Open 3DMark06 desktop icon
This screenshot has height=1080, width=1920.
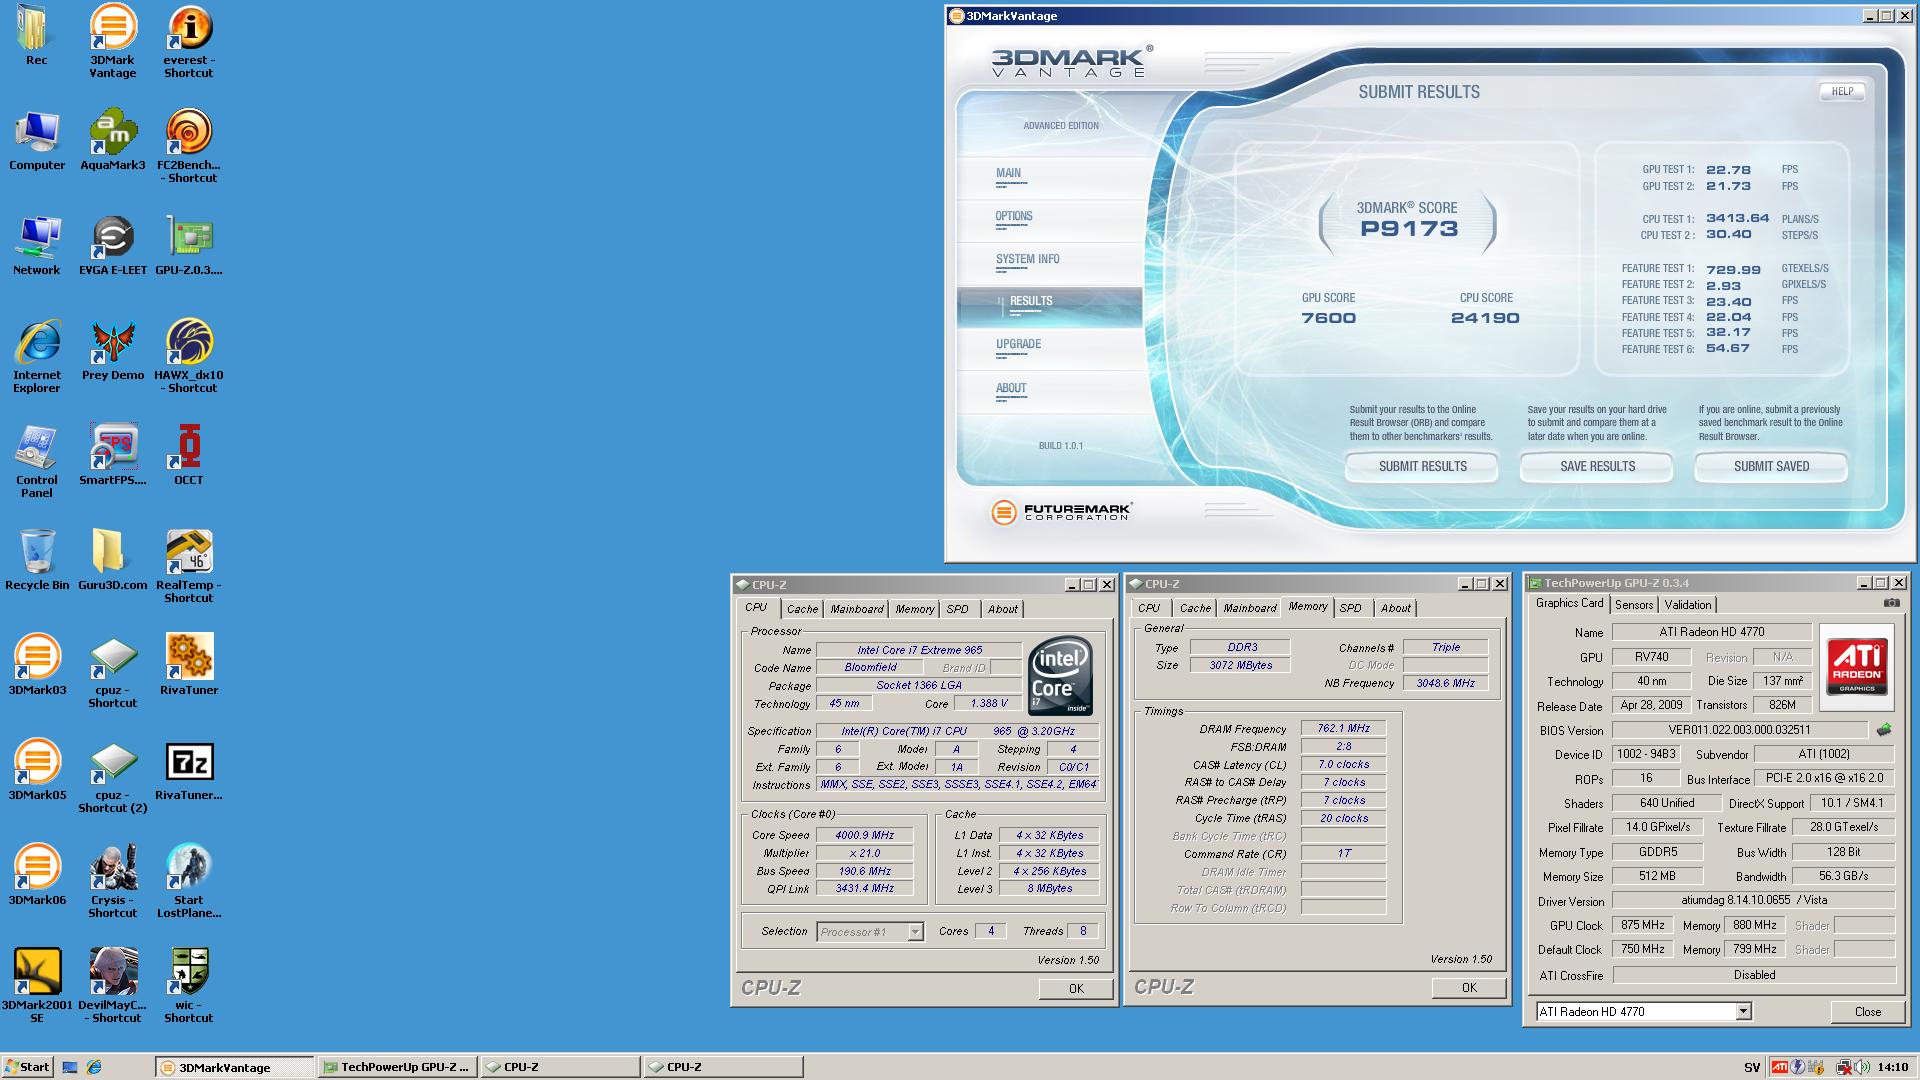coord(37,876)
